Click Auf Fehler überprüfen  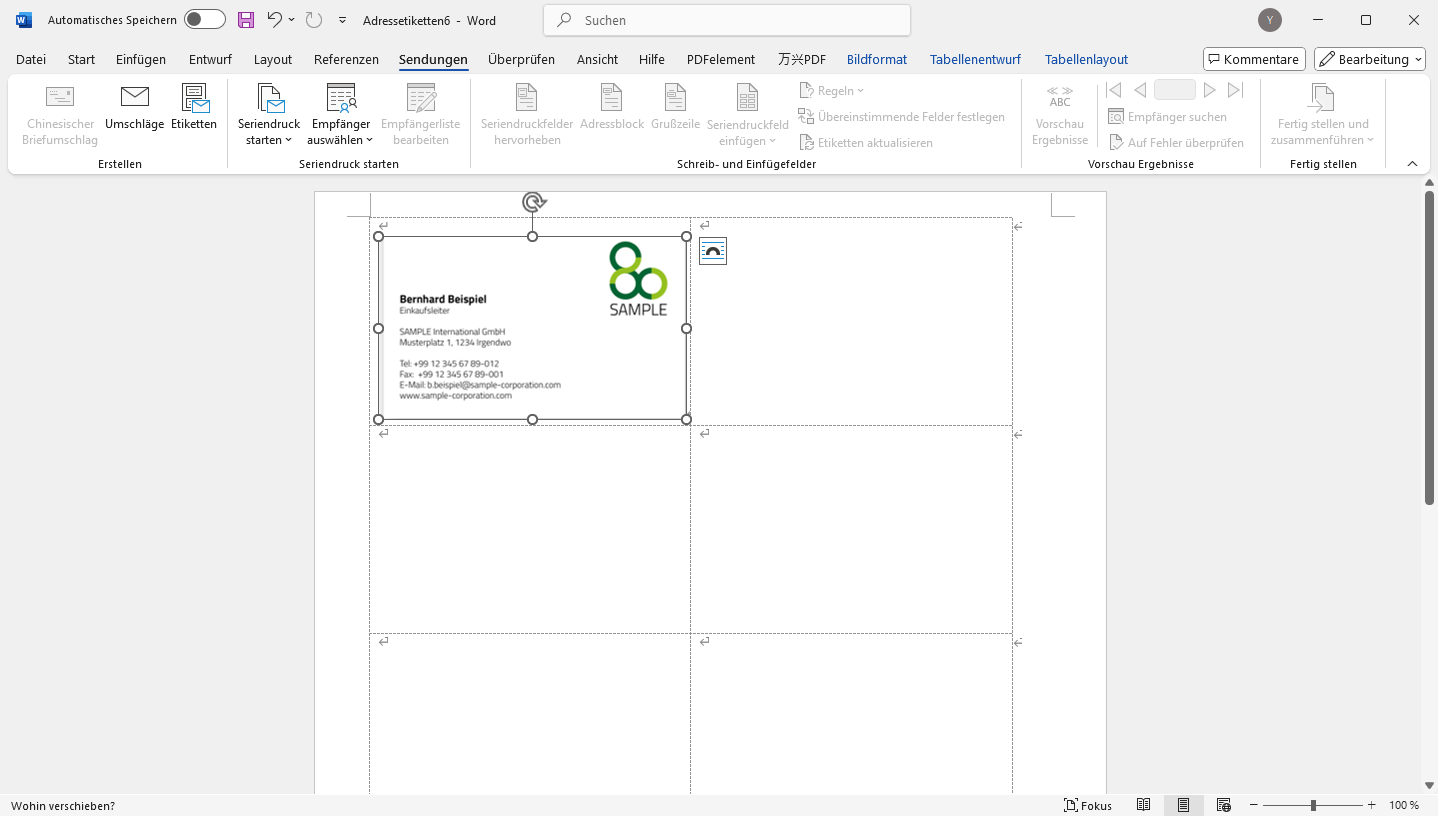pos(1176,143)
